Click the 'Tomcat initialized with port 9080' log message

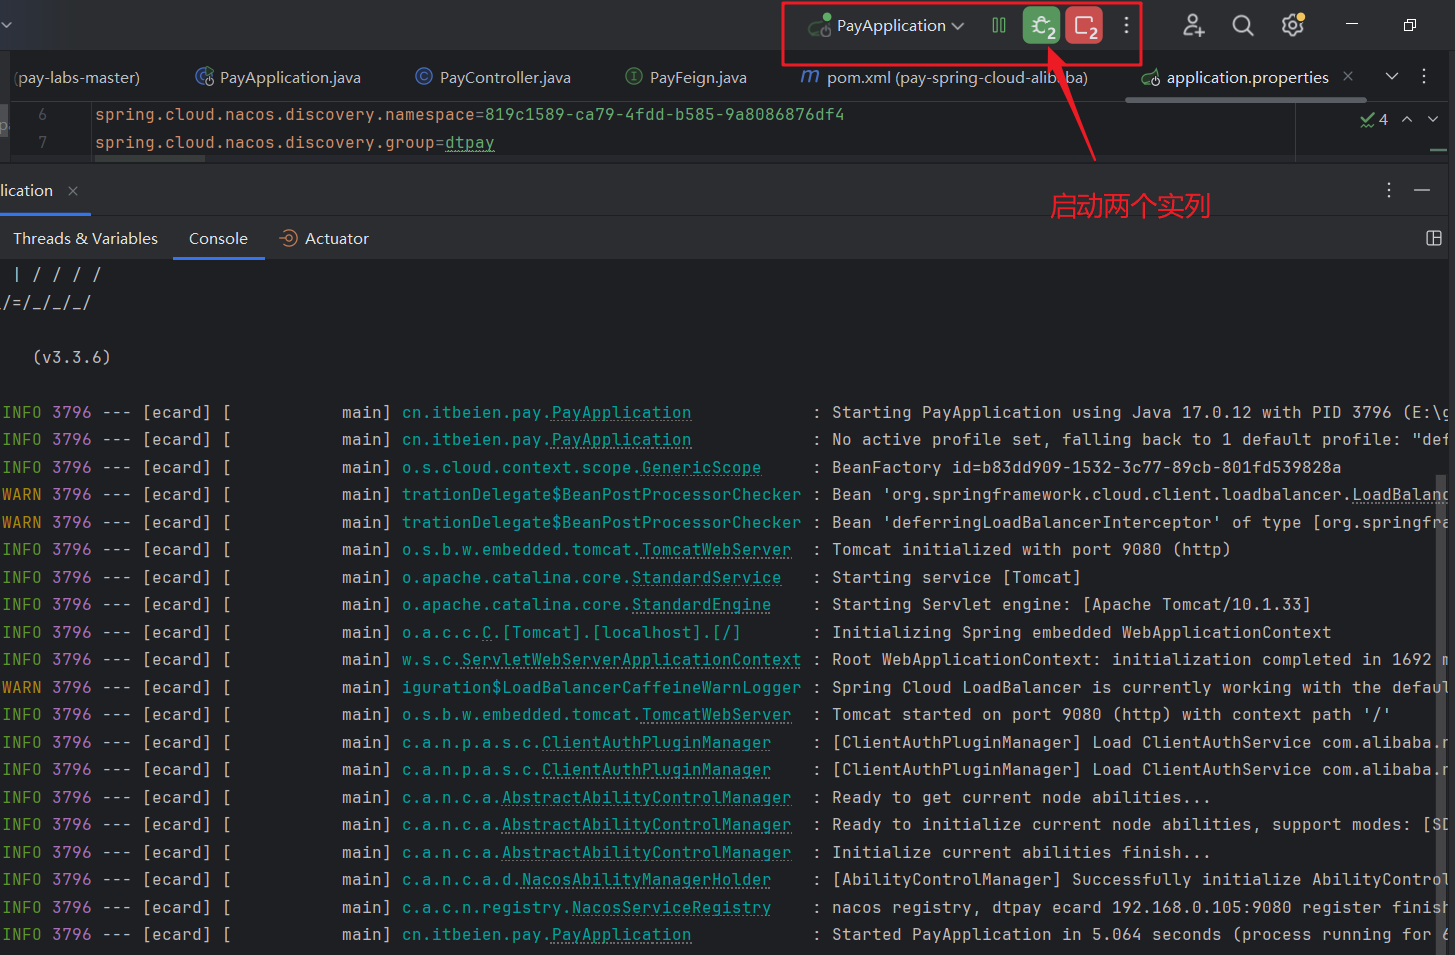(x=1031, y=550)
